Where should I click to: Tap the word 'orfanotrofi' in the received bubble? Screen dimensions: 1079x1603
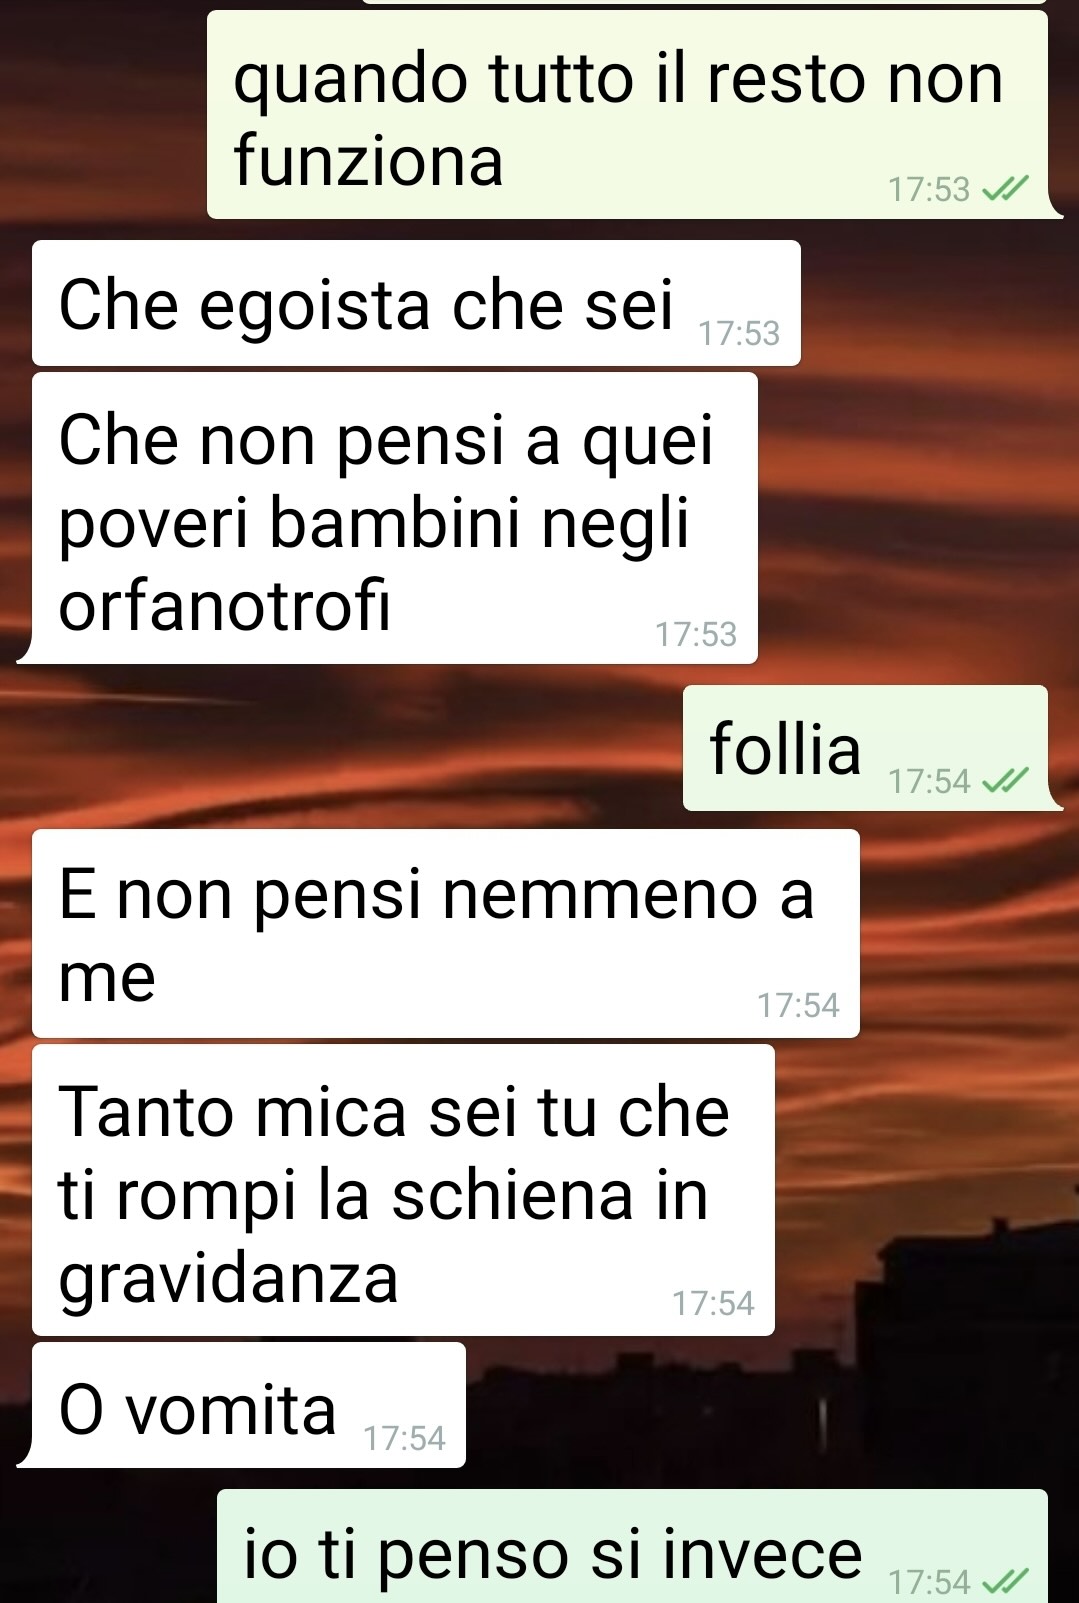(x=225, y=606)
